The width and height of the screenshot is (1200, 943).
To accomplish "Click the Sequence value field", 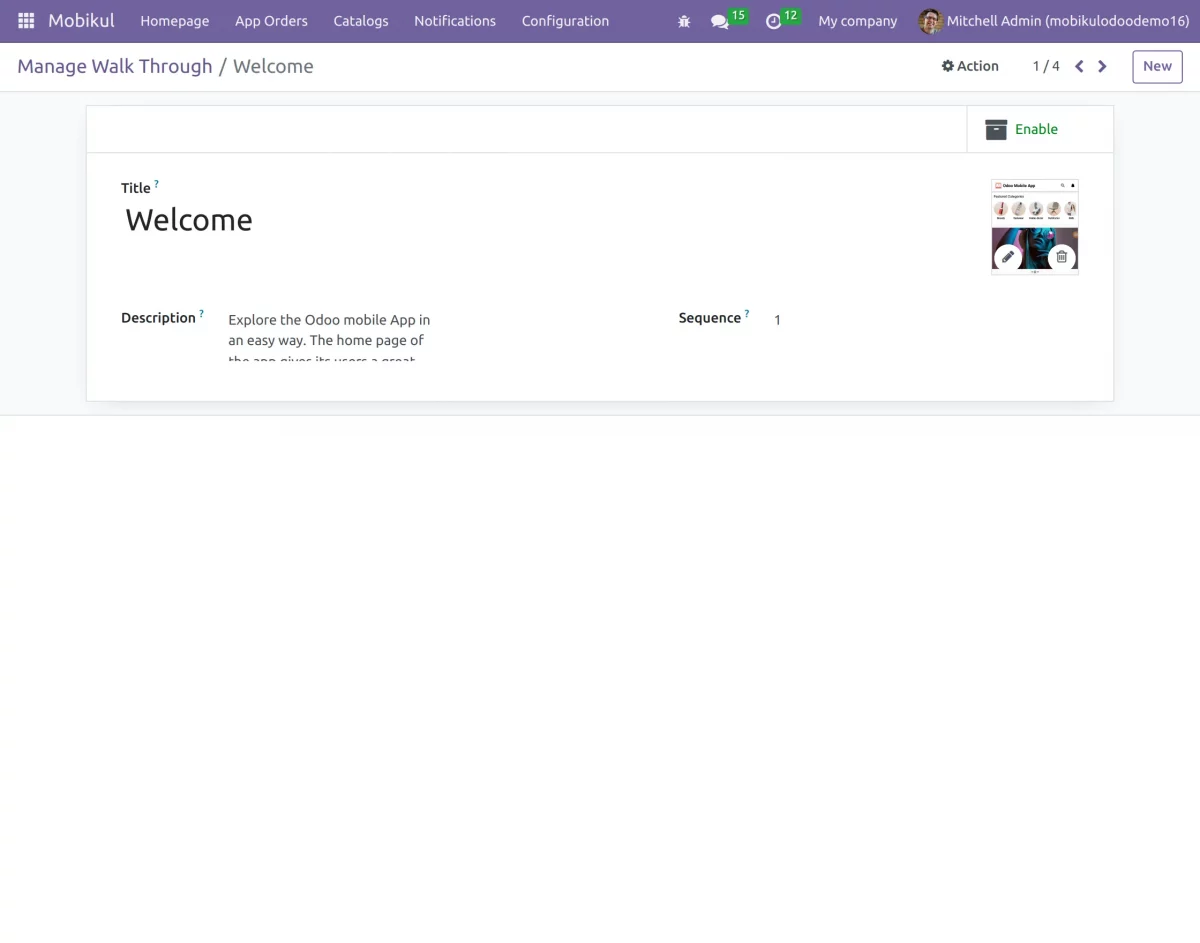I will pyautogui.click(x=777, y=319).
